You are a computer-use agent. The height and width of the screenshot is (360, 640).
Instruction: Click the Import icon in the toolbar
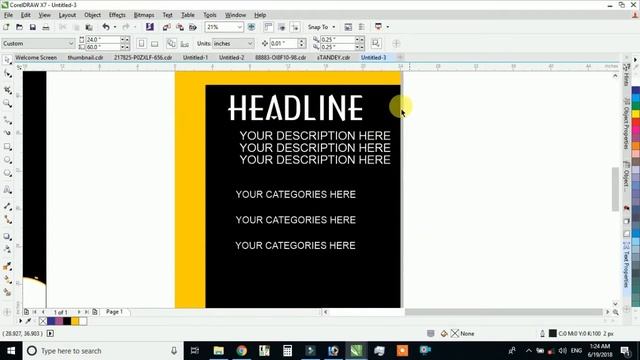click(x=167, y=27)
